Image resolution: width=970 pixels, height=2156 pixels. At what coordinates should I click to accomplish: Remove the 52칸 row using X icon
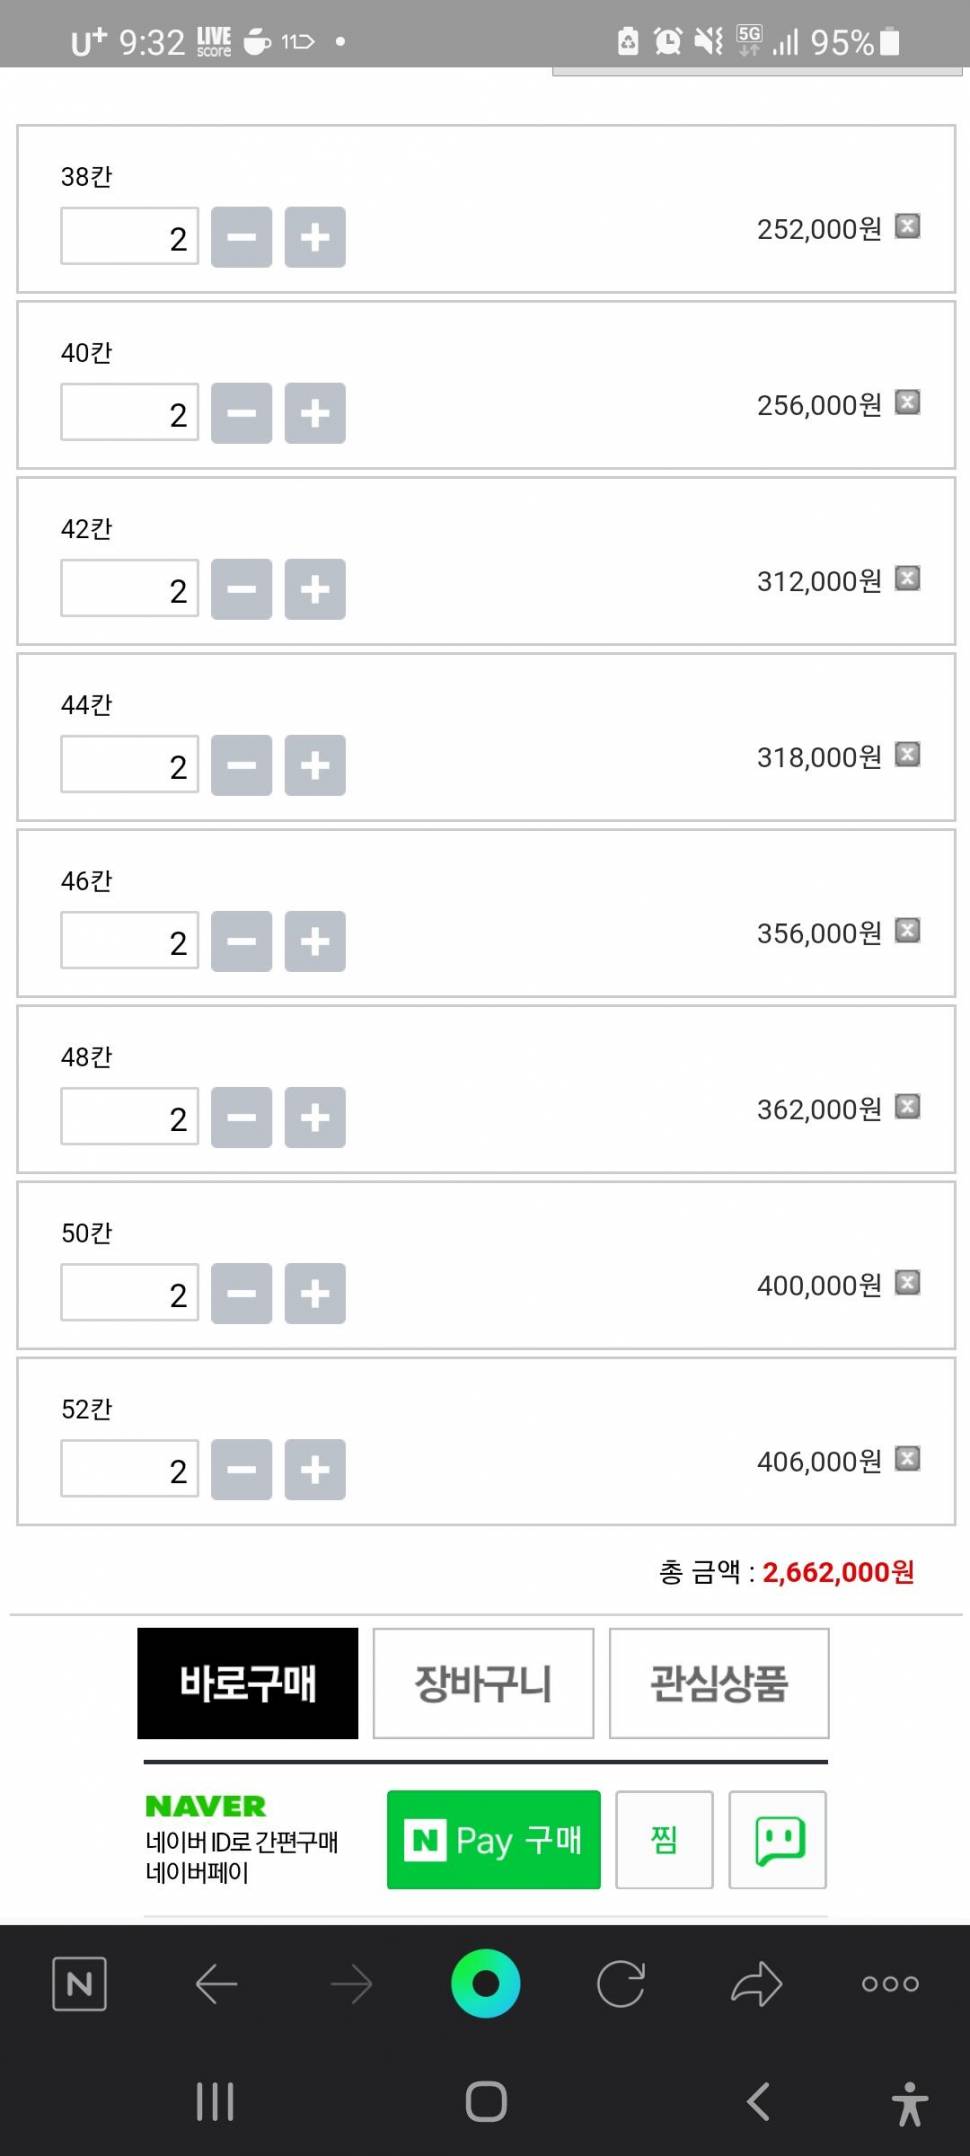tap(907, 1459)
